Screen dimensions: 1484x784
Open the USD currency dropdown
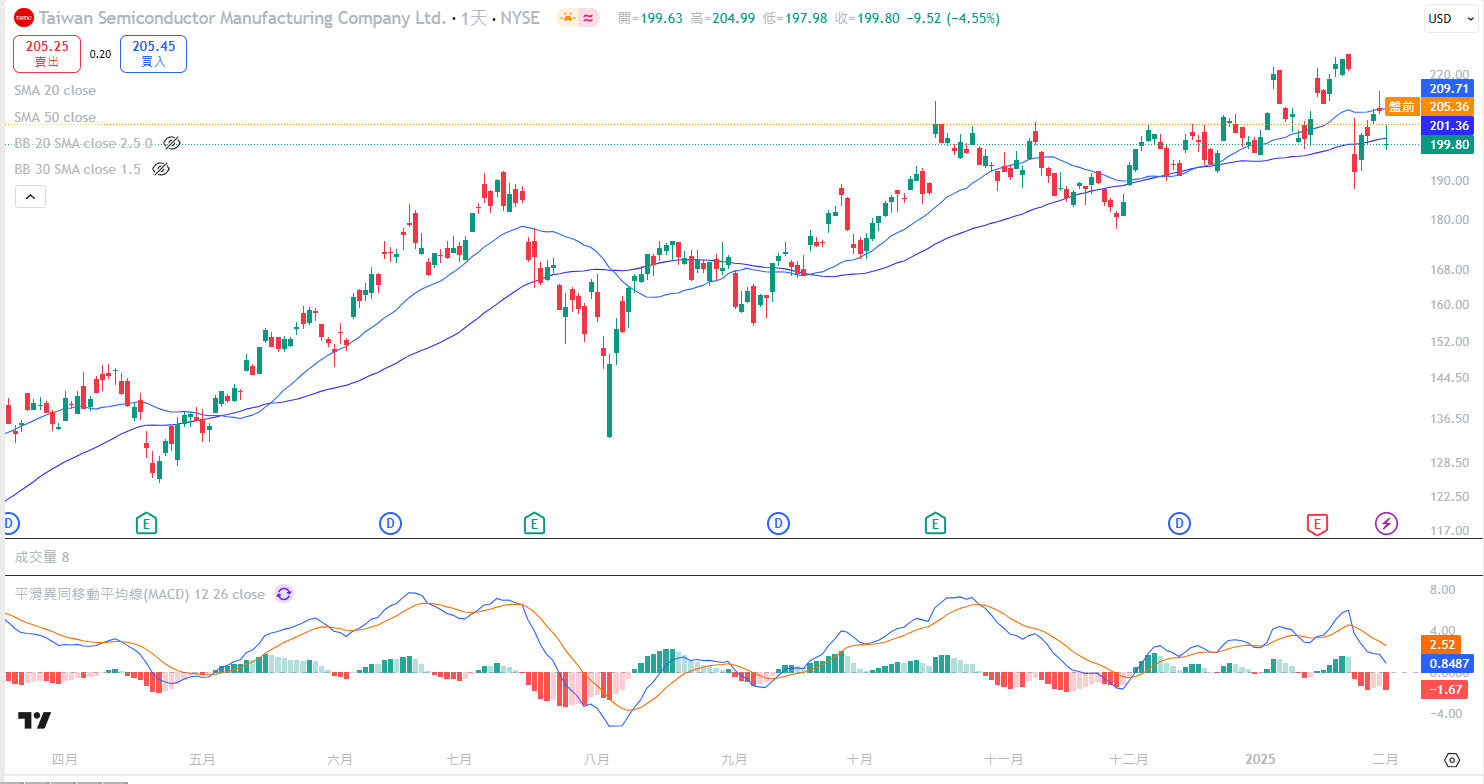click(x=1451, y=18)
